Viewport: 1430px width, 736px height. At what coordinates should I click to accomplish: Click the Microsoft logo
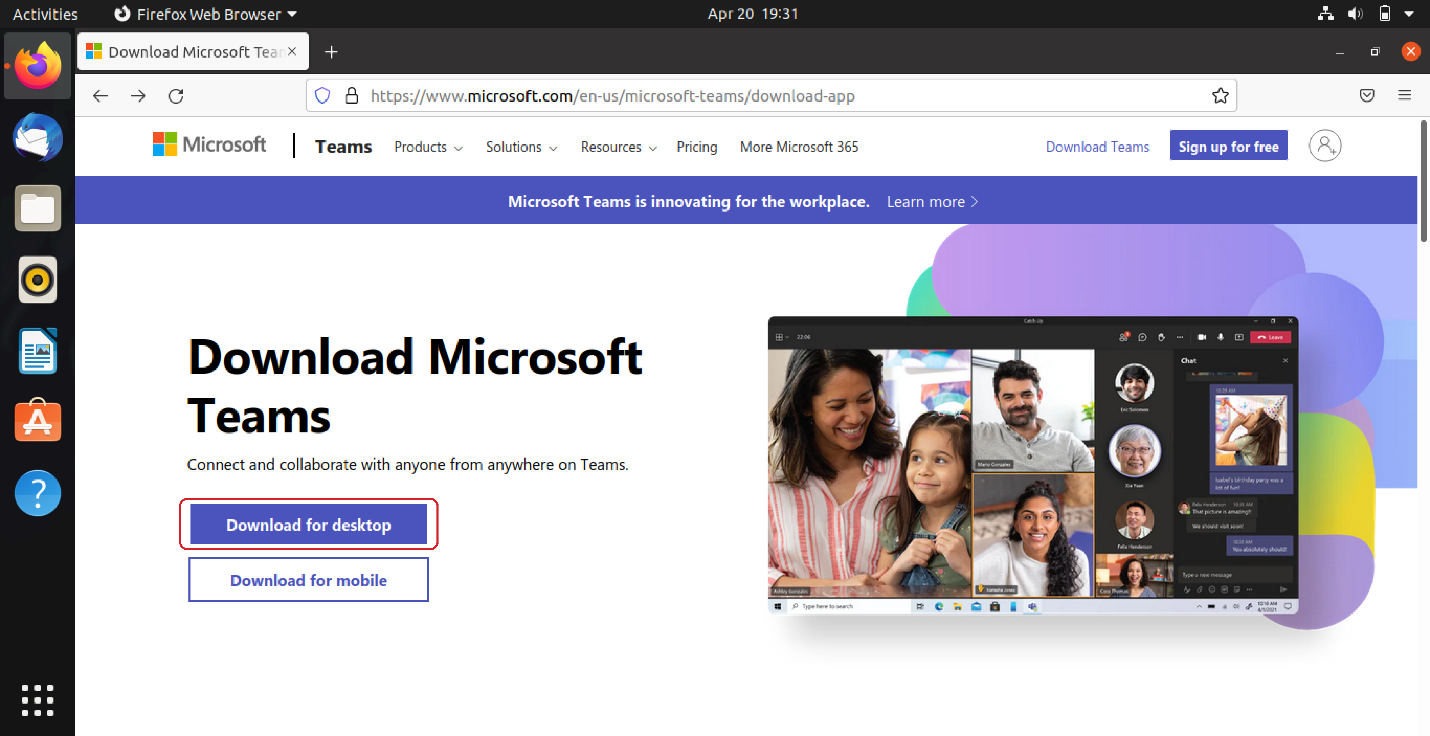pos(210,145)
